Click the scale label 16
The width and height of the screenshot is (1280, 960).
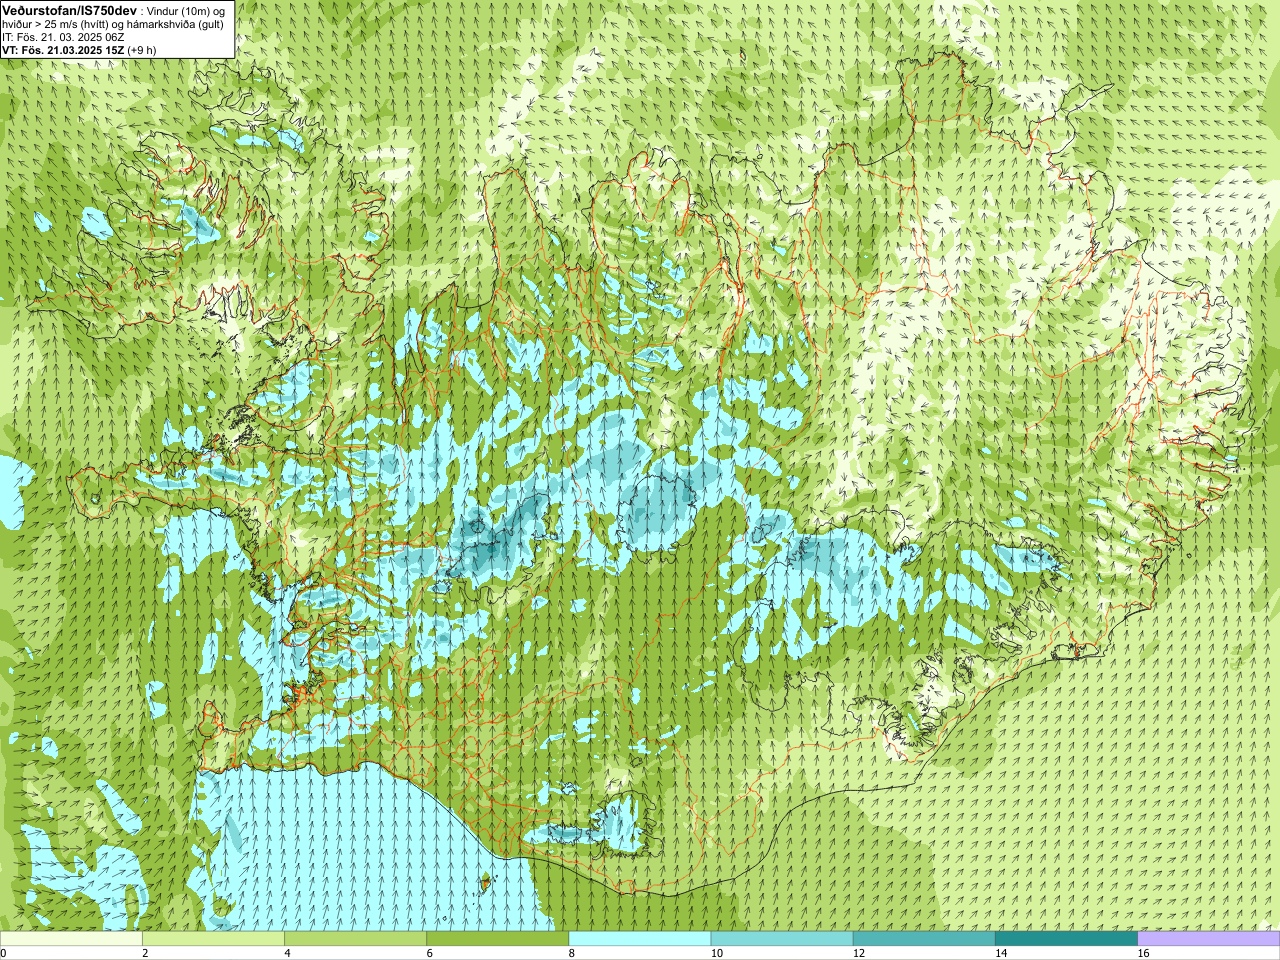click(x=1143, y=953)
